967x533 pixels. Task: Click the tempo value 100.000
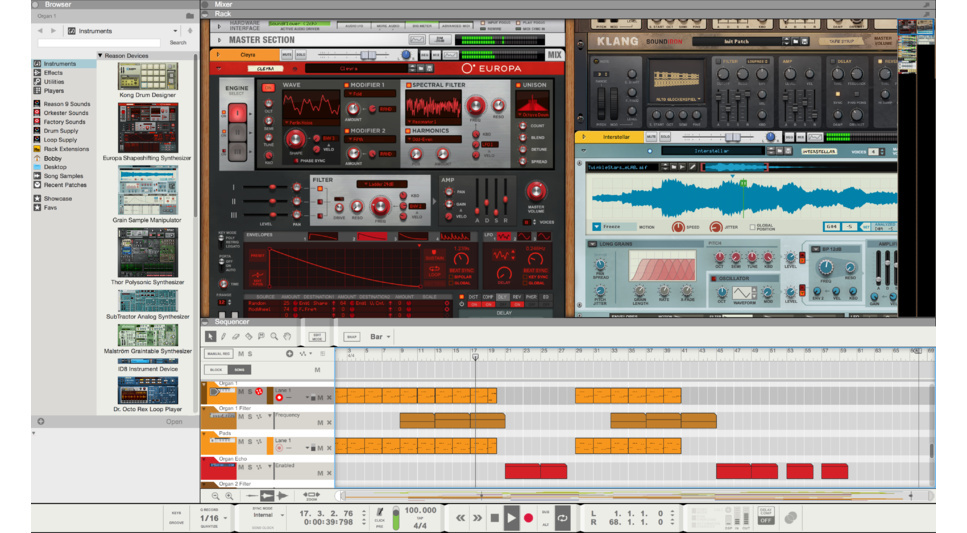420,510
